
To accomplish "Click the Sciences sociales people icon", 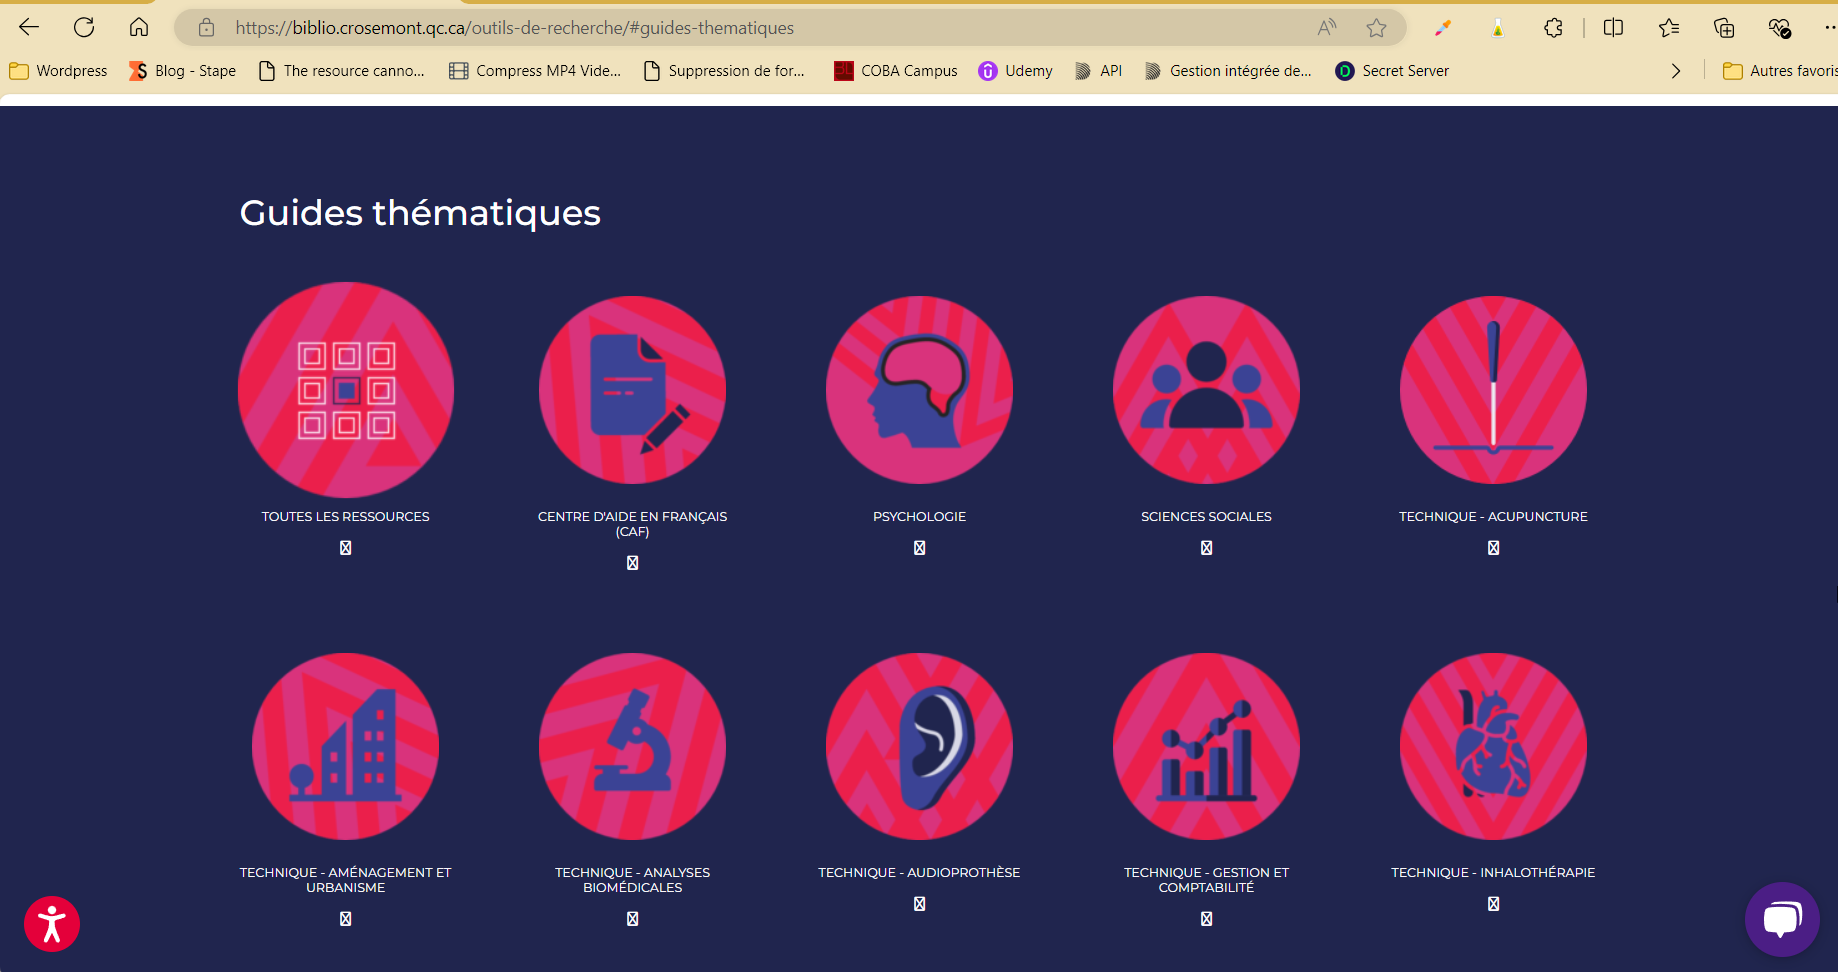I will pos(1206,390).
